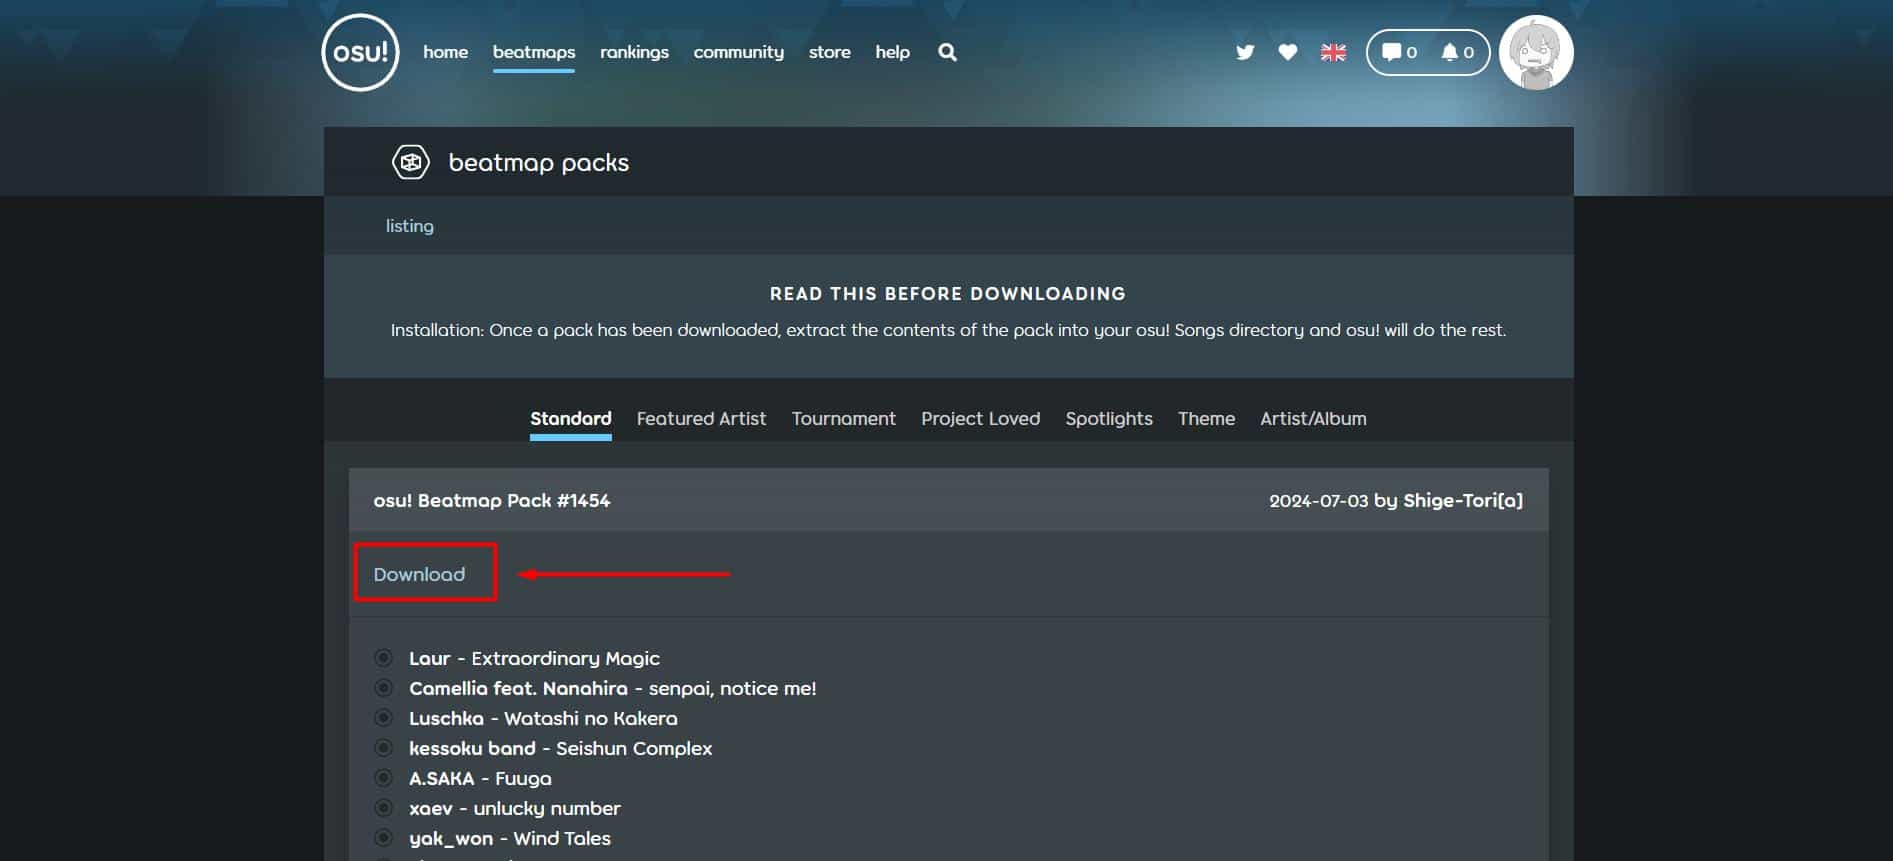Open Shige-Tori(a) user profile
This screenshot has width=1893, height=861.
coord(1463,500)
